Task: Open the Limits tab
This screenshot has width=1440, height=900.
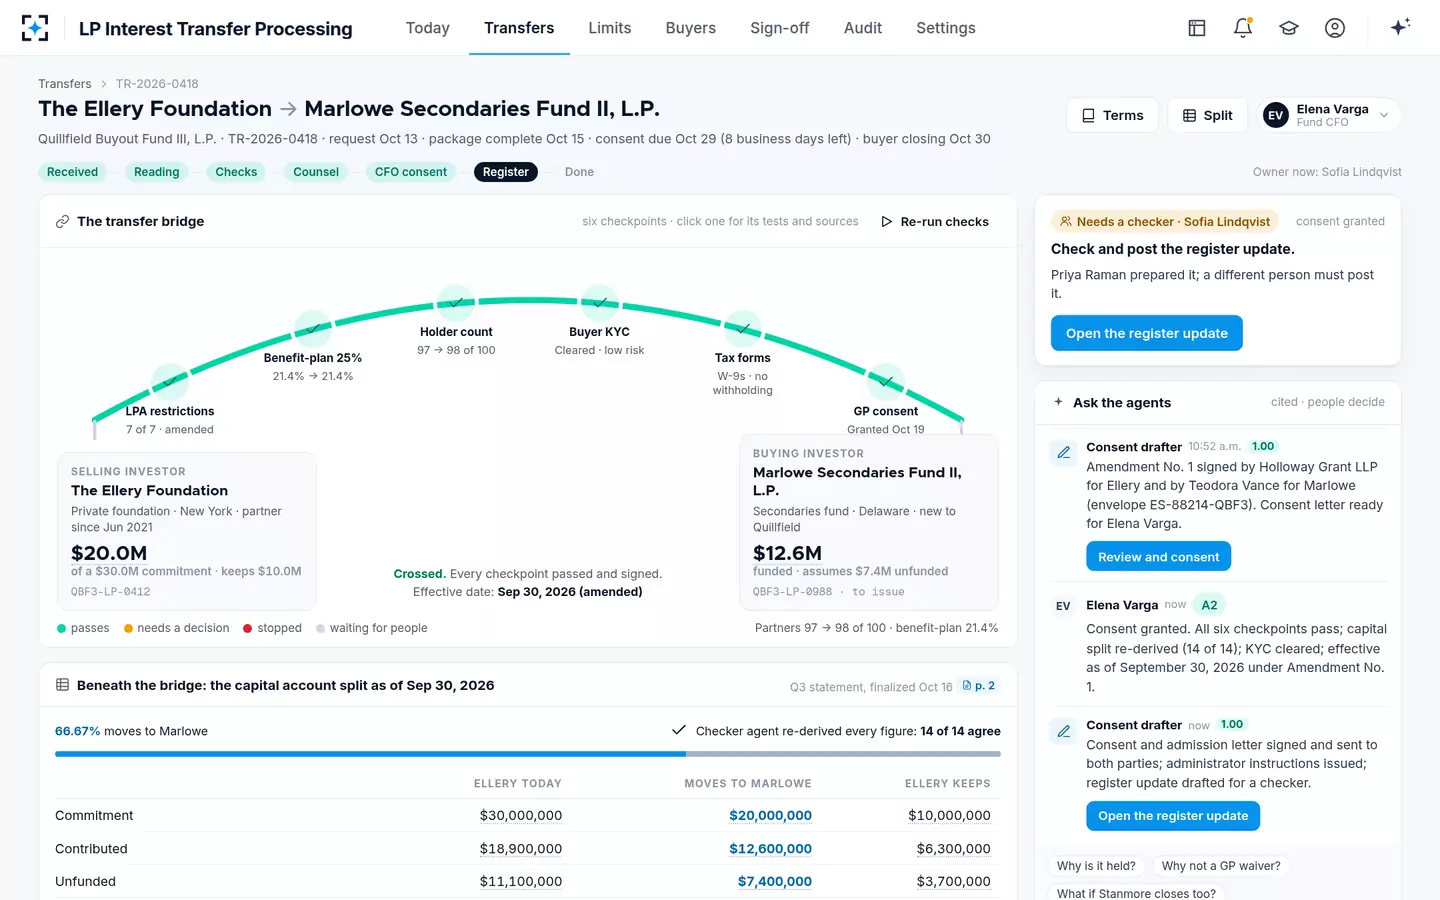Action: point(610,28)
